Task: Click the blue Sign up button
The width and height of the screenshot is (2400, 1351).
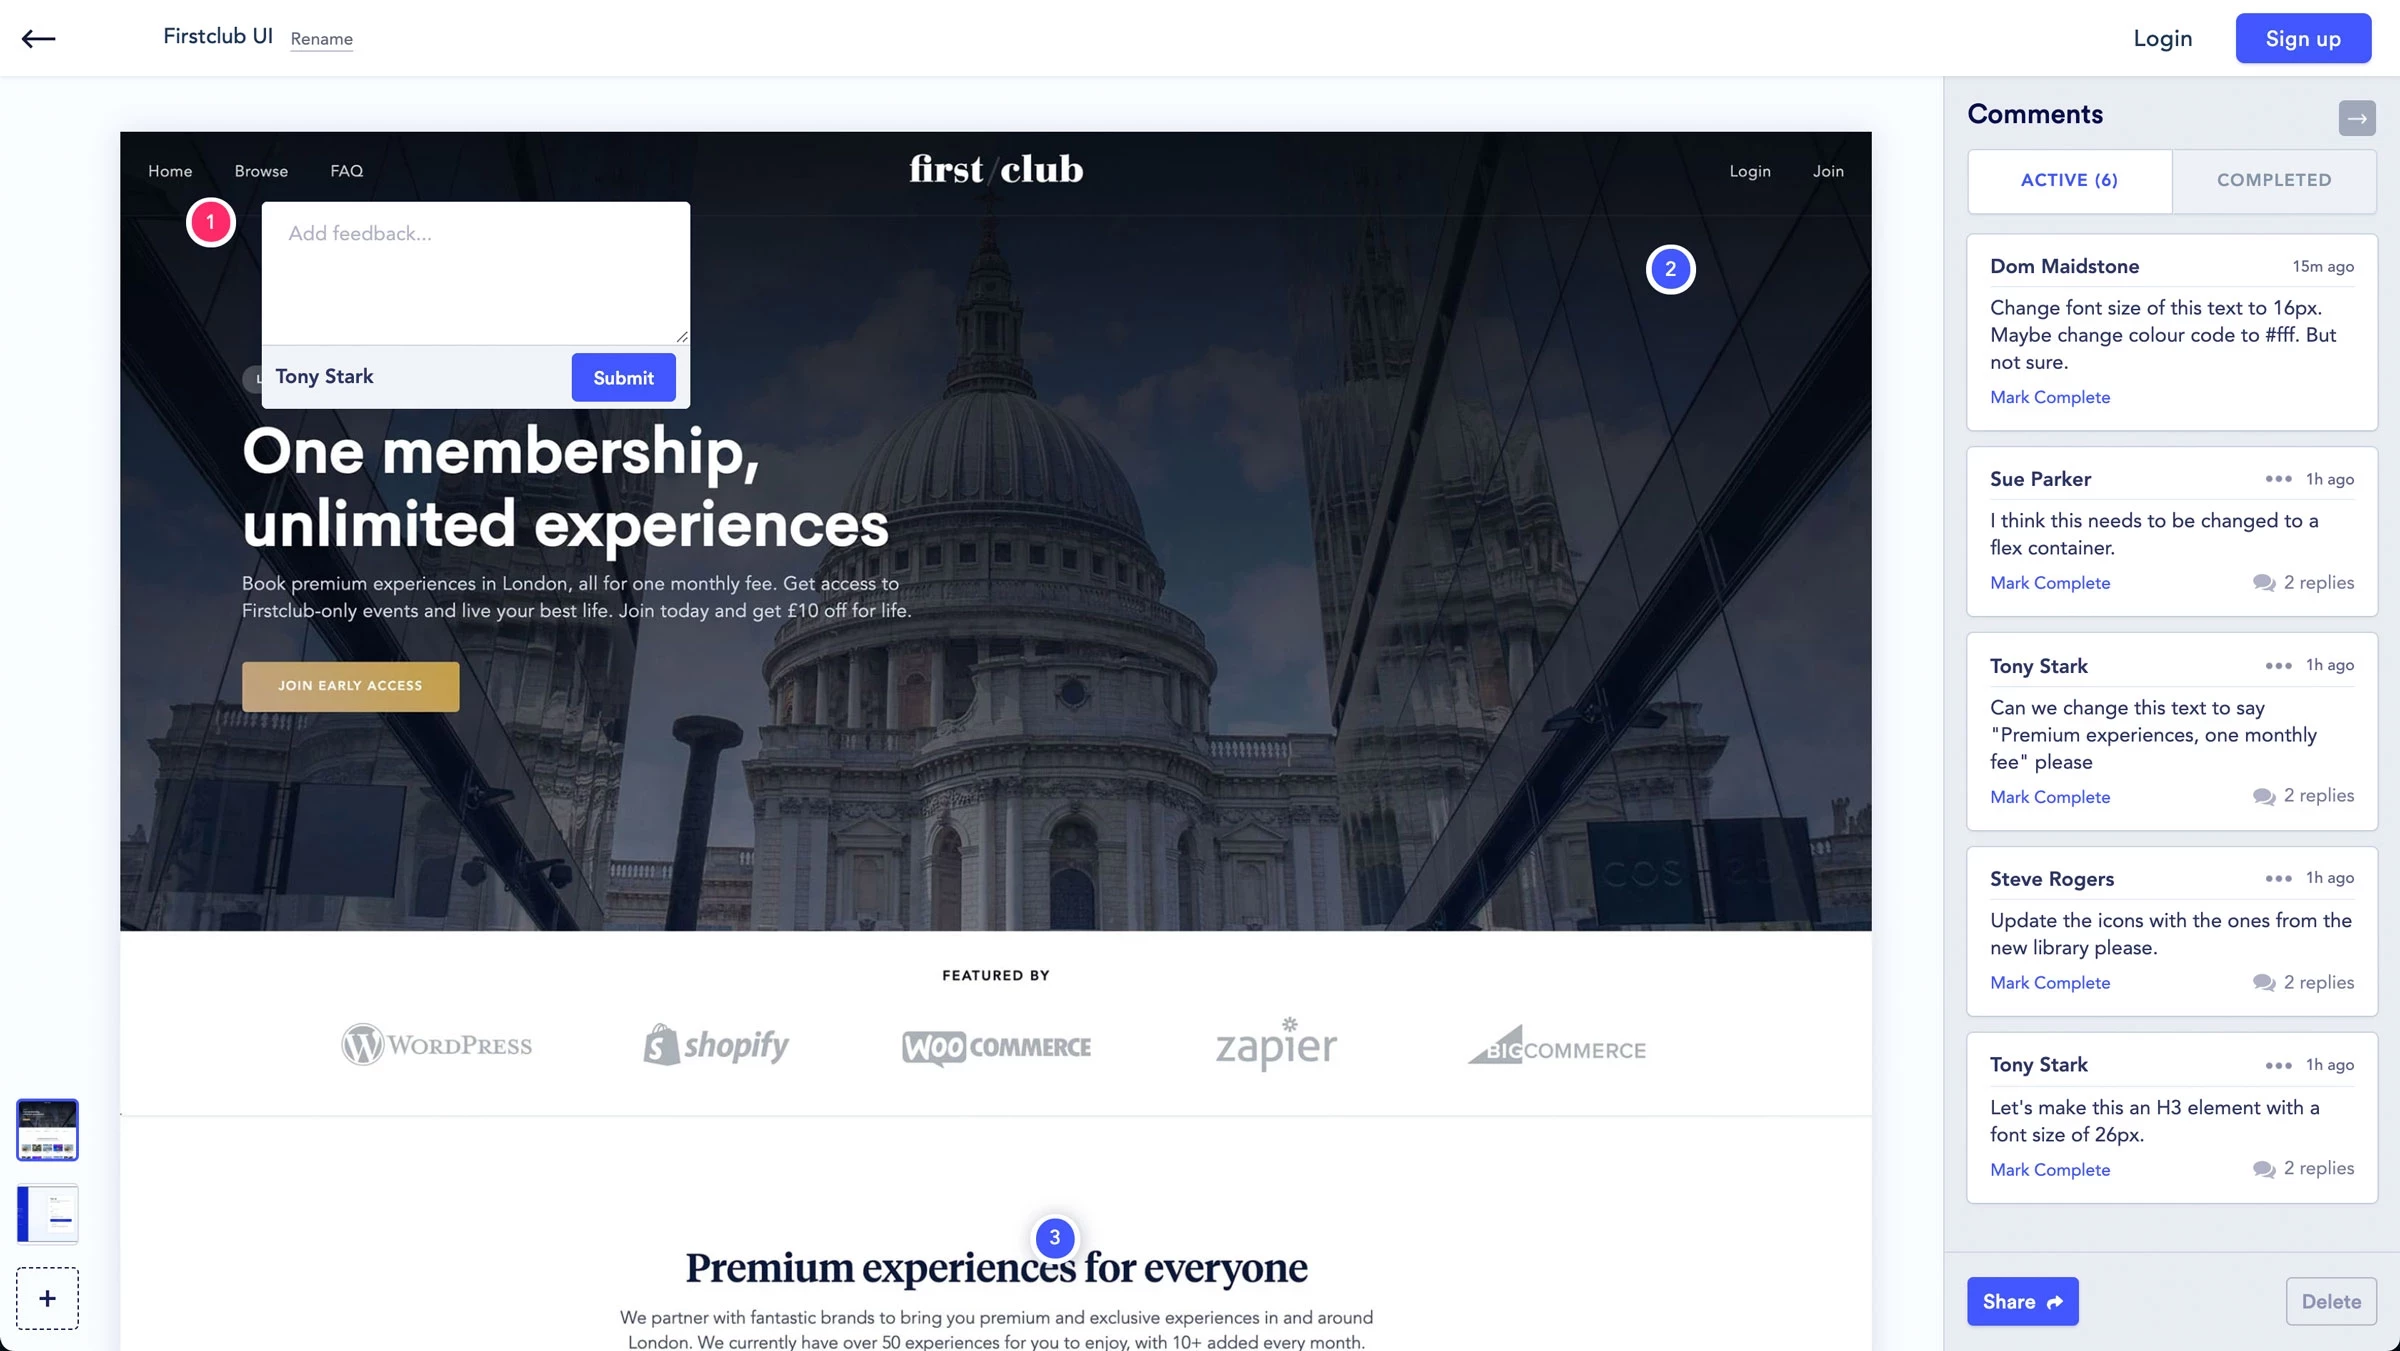Action: [x=2303, y=38]
